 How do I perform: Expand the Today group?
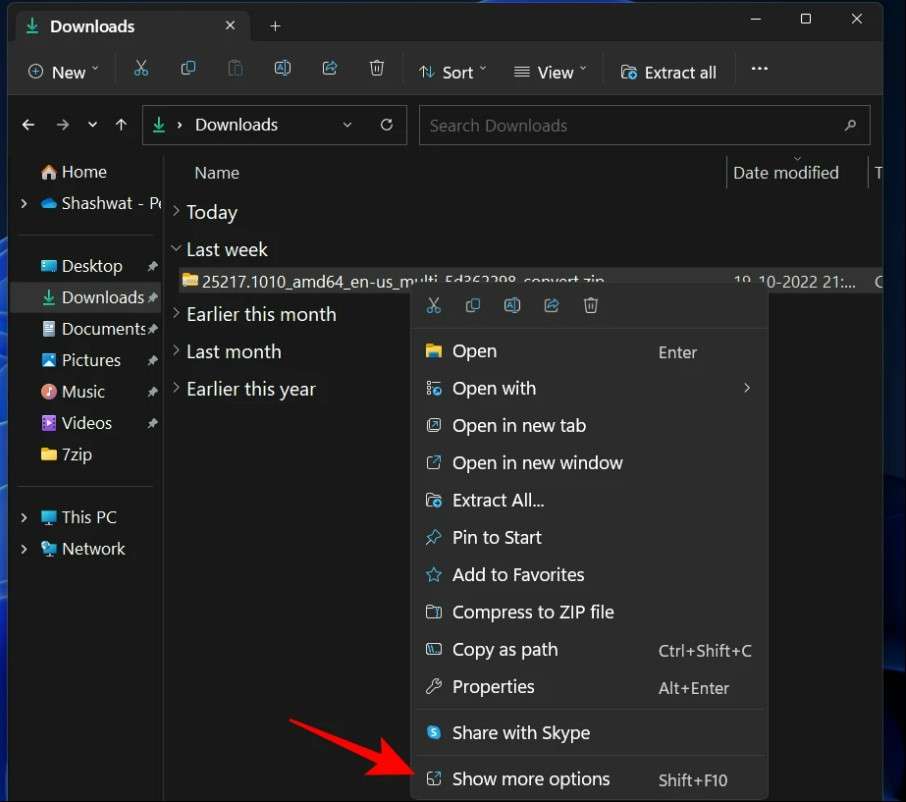[176, 211]
